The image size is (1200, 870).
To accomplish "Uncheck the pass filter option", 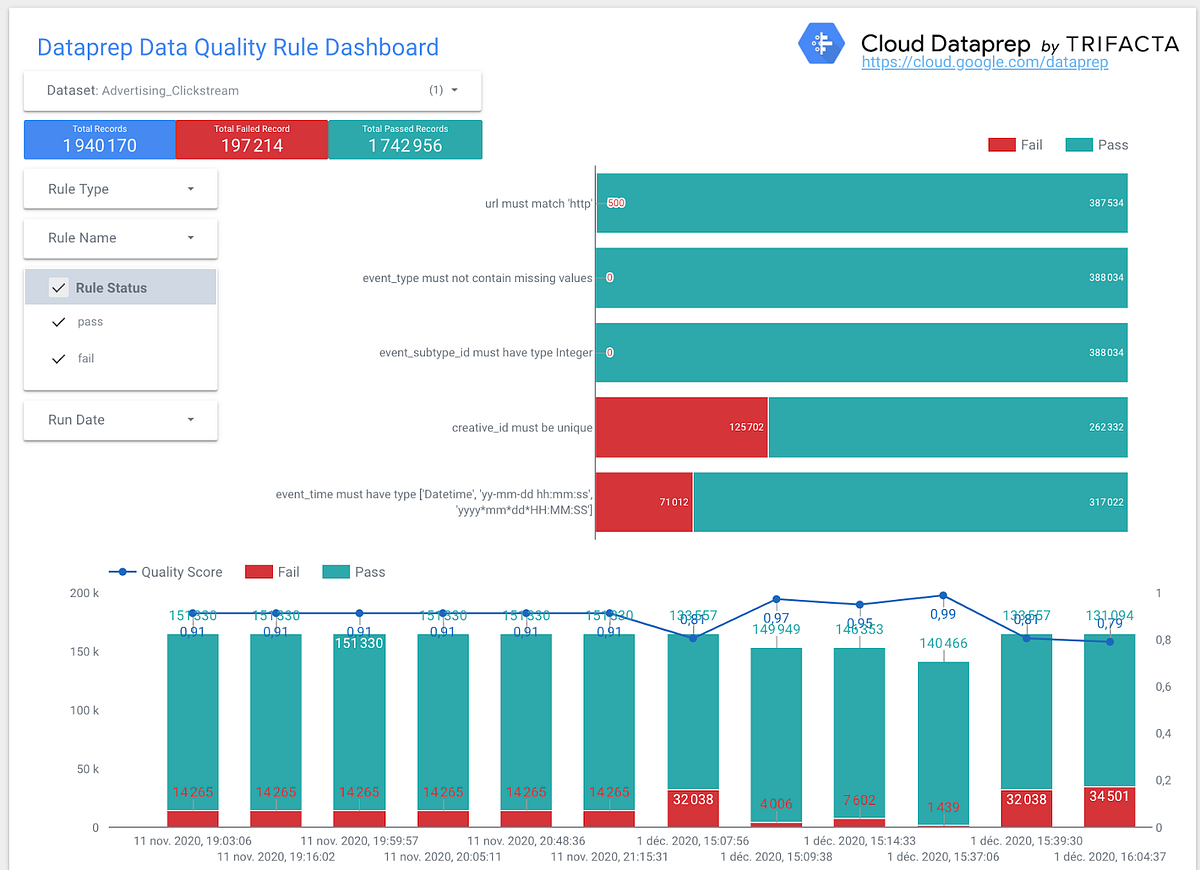I will (59, 321).
